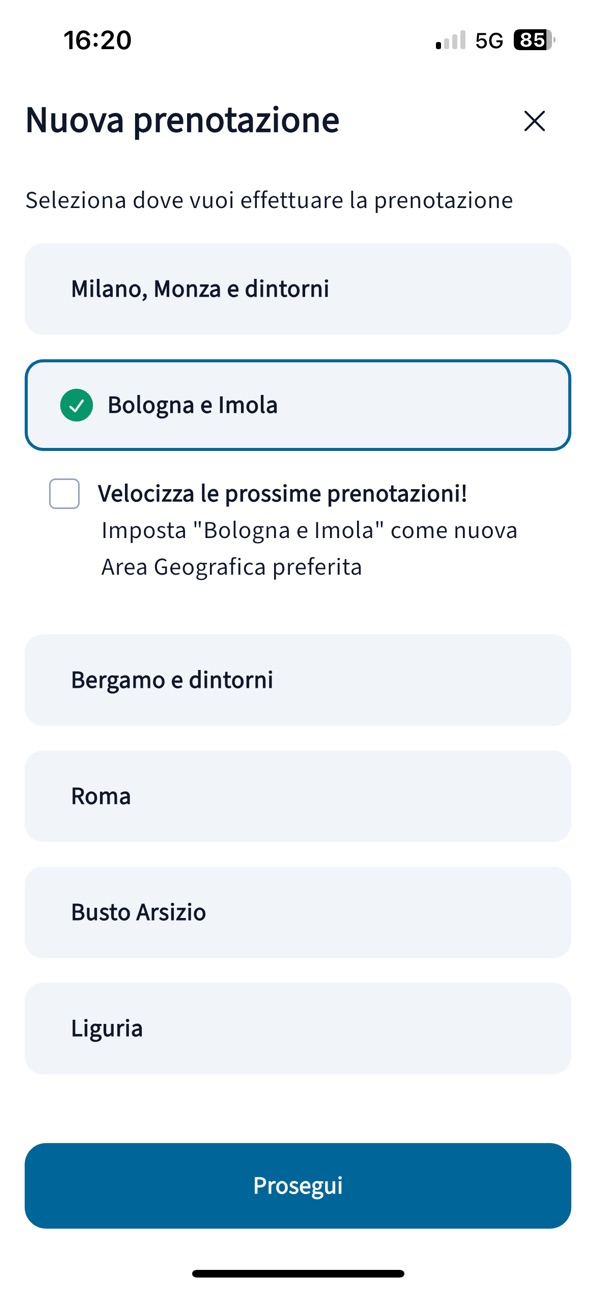Tap the cellular signal strength icon
Image resolution: width=596 pixels, height=1290 pixels.
point(451,41)
